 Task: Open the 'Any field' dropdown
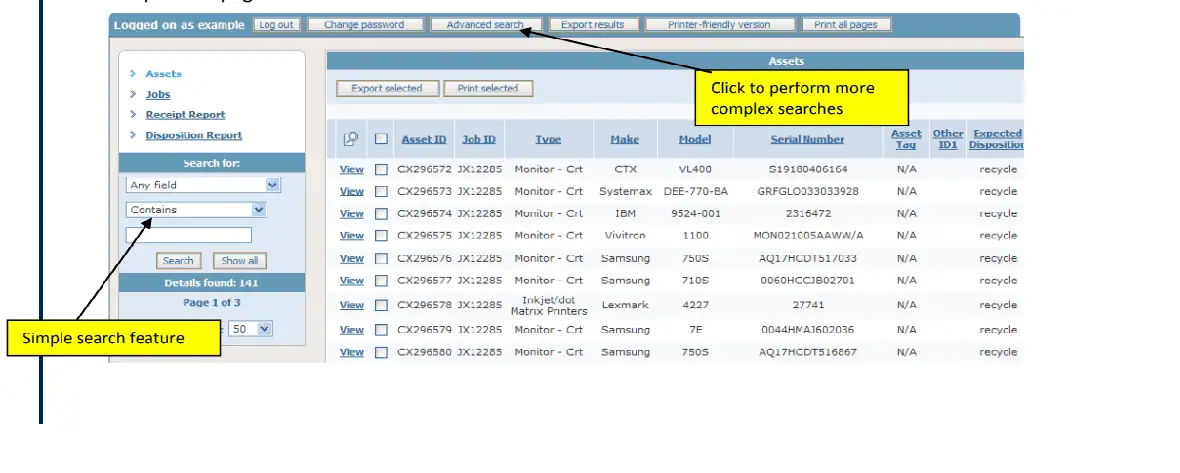coord(204,185)
